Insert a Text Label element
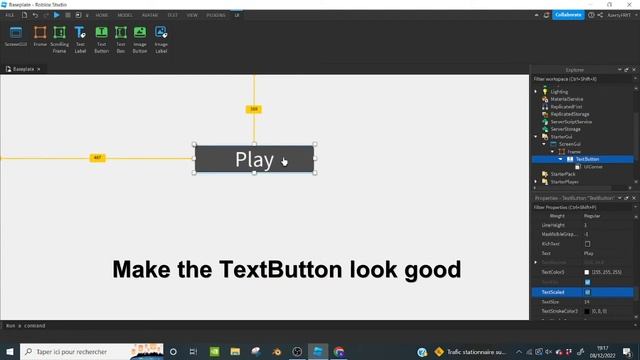This screenshot has height=360, width=640. pyautogui.click(x=80, y=40)
